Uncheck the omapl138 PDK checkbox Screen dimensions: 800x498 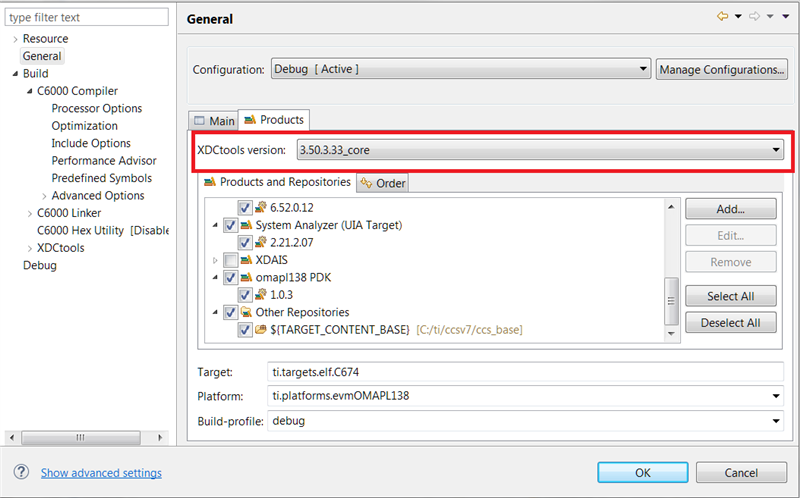point(231,278)
